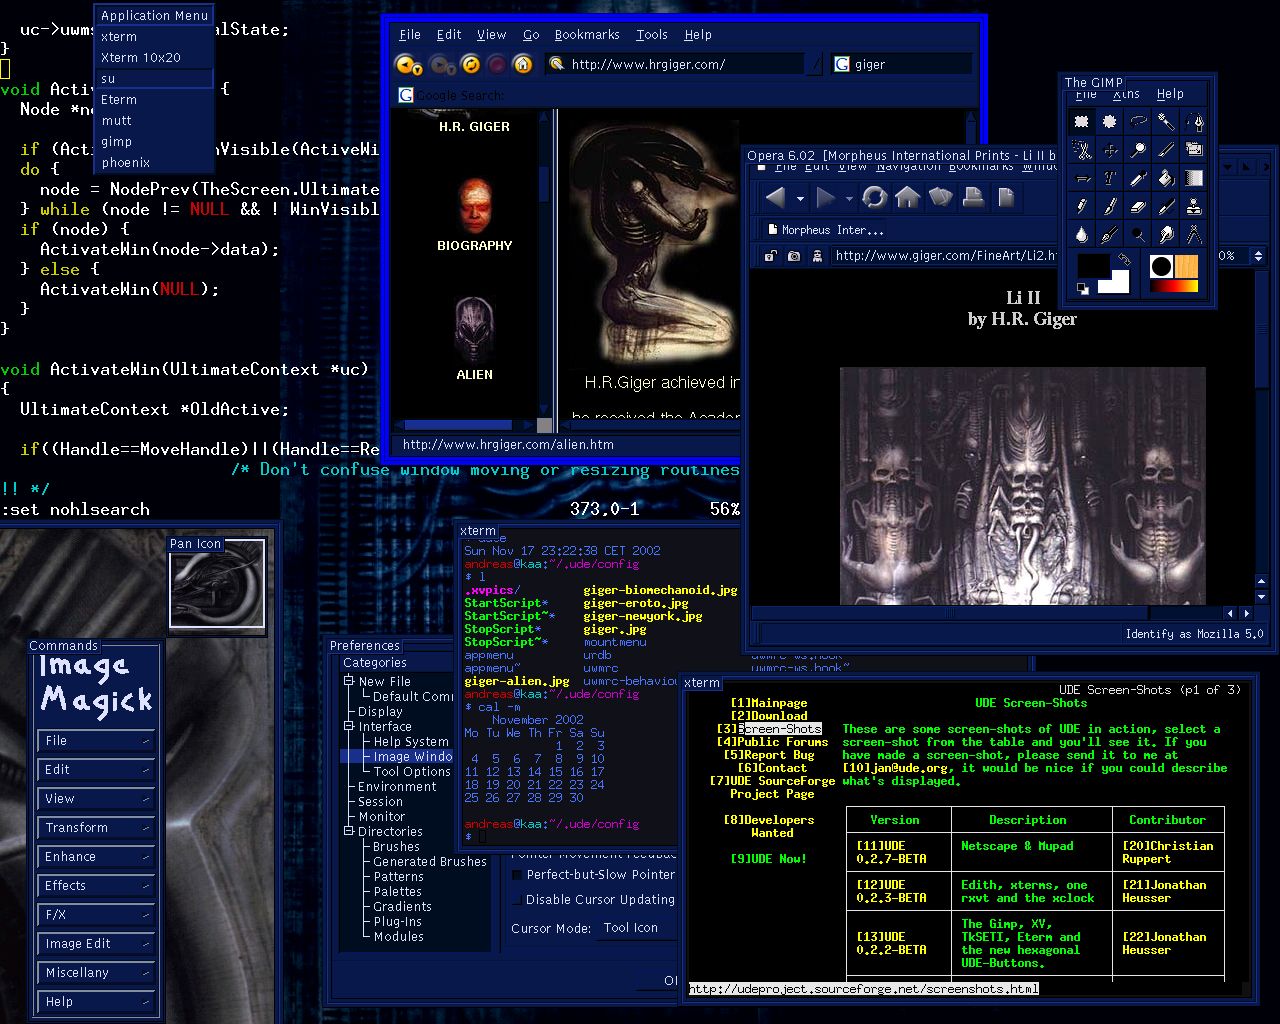The height and width of the screenshot is (1024, 1280).
Task: Open the ImageMagick Enhance menu button
Action: coord(97,857)
